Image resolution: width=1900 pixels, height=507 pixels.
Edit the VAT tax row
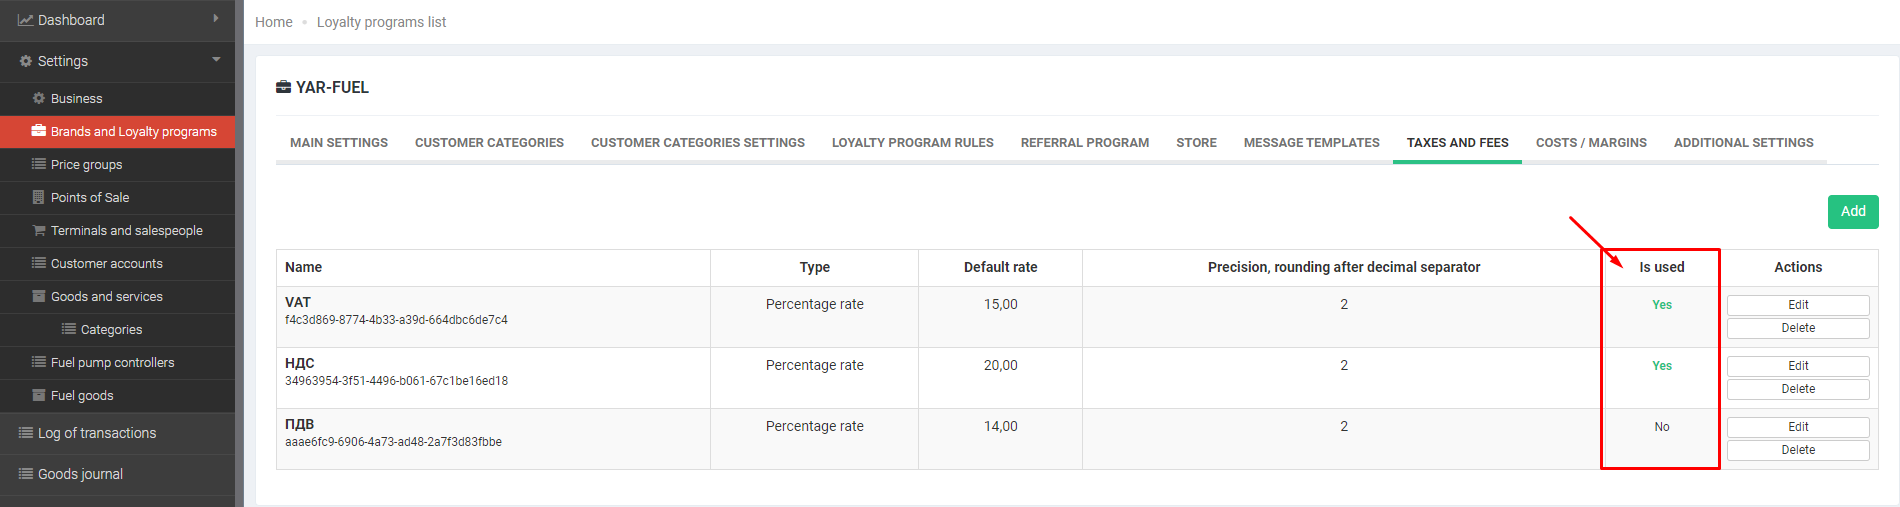click(1797, 305)
